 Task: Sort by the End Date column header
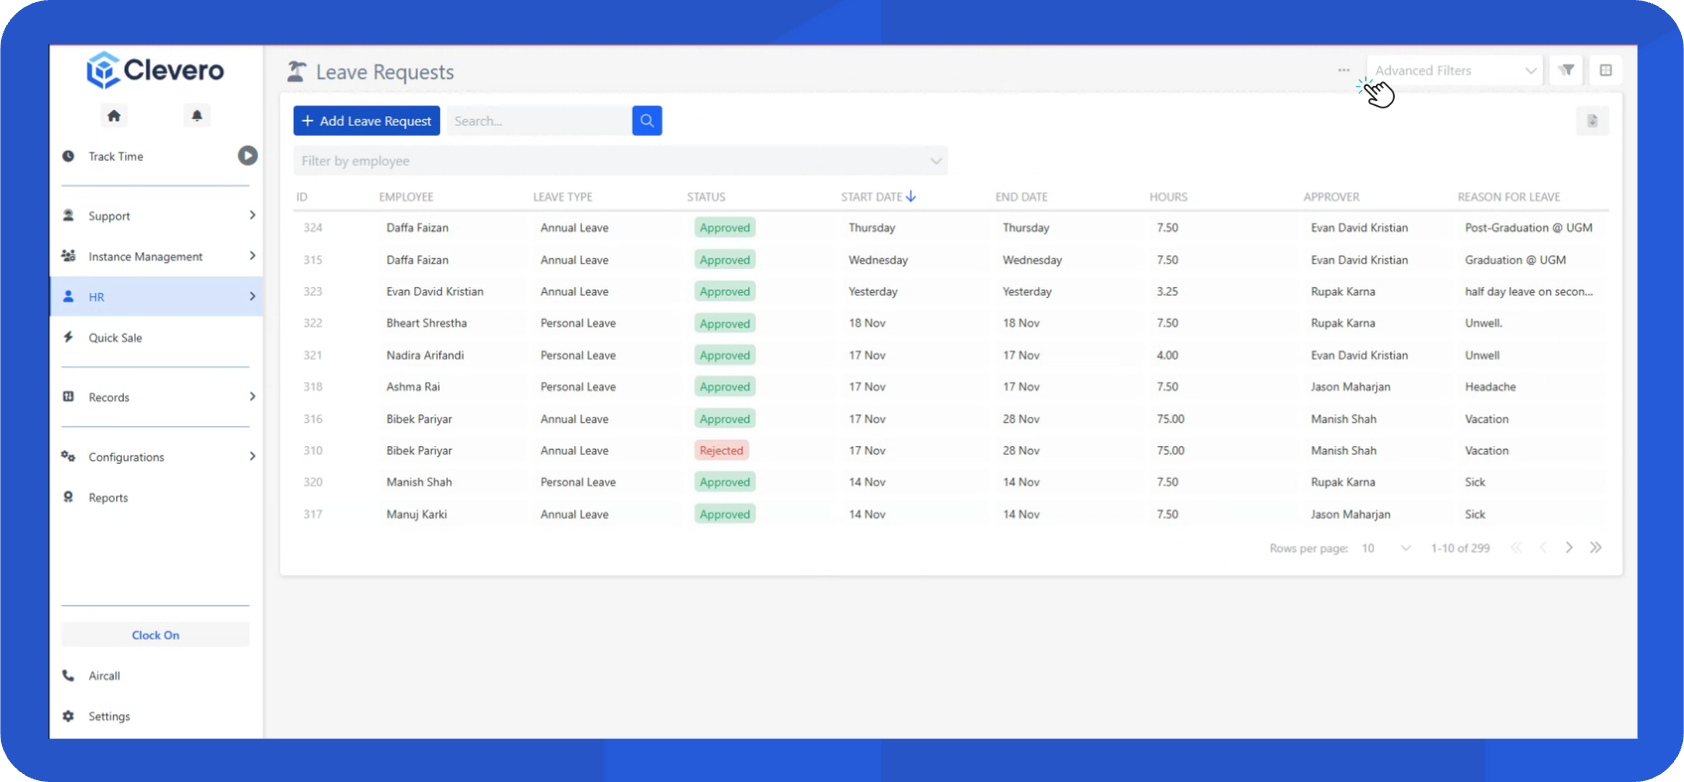coord(1021,197)
